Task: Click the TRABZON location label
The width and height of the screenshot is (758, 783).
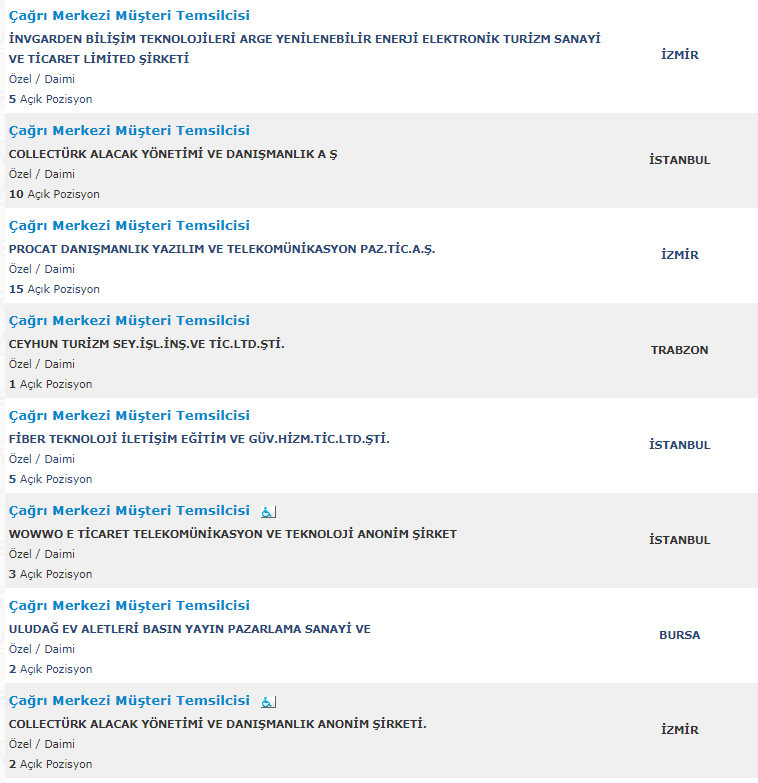Action: coord(680,350)
